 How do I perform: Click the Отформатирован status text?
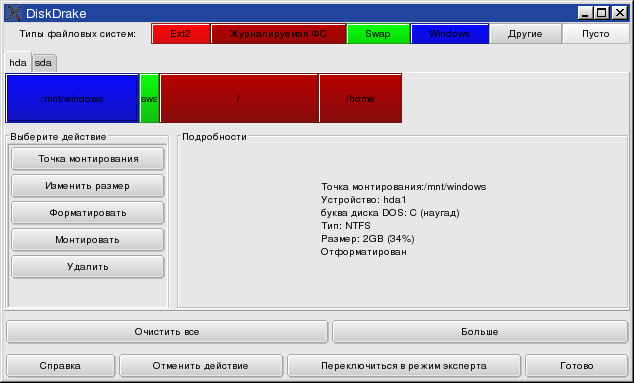pyautogui.click(x=363, y=252)
